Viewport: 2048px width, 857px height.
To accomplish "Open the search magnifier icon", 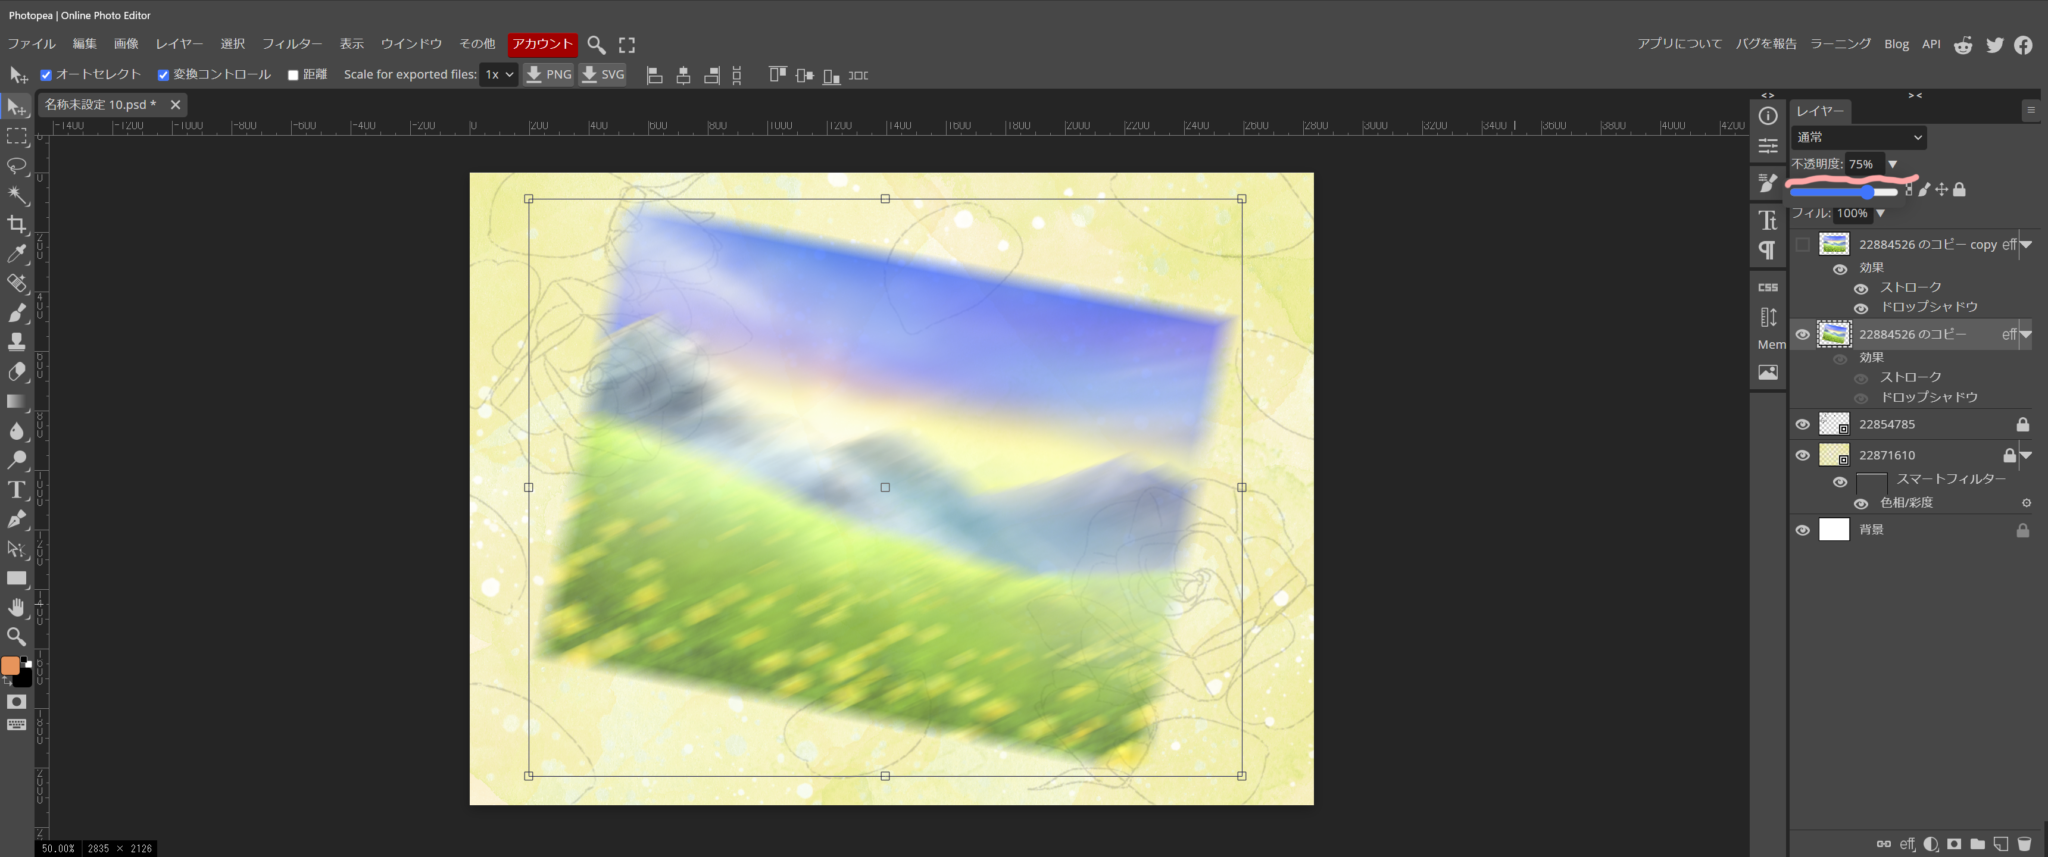I will (596, 45).
